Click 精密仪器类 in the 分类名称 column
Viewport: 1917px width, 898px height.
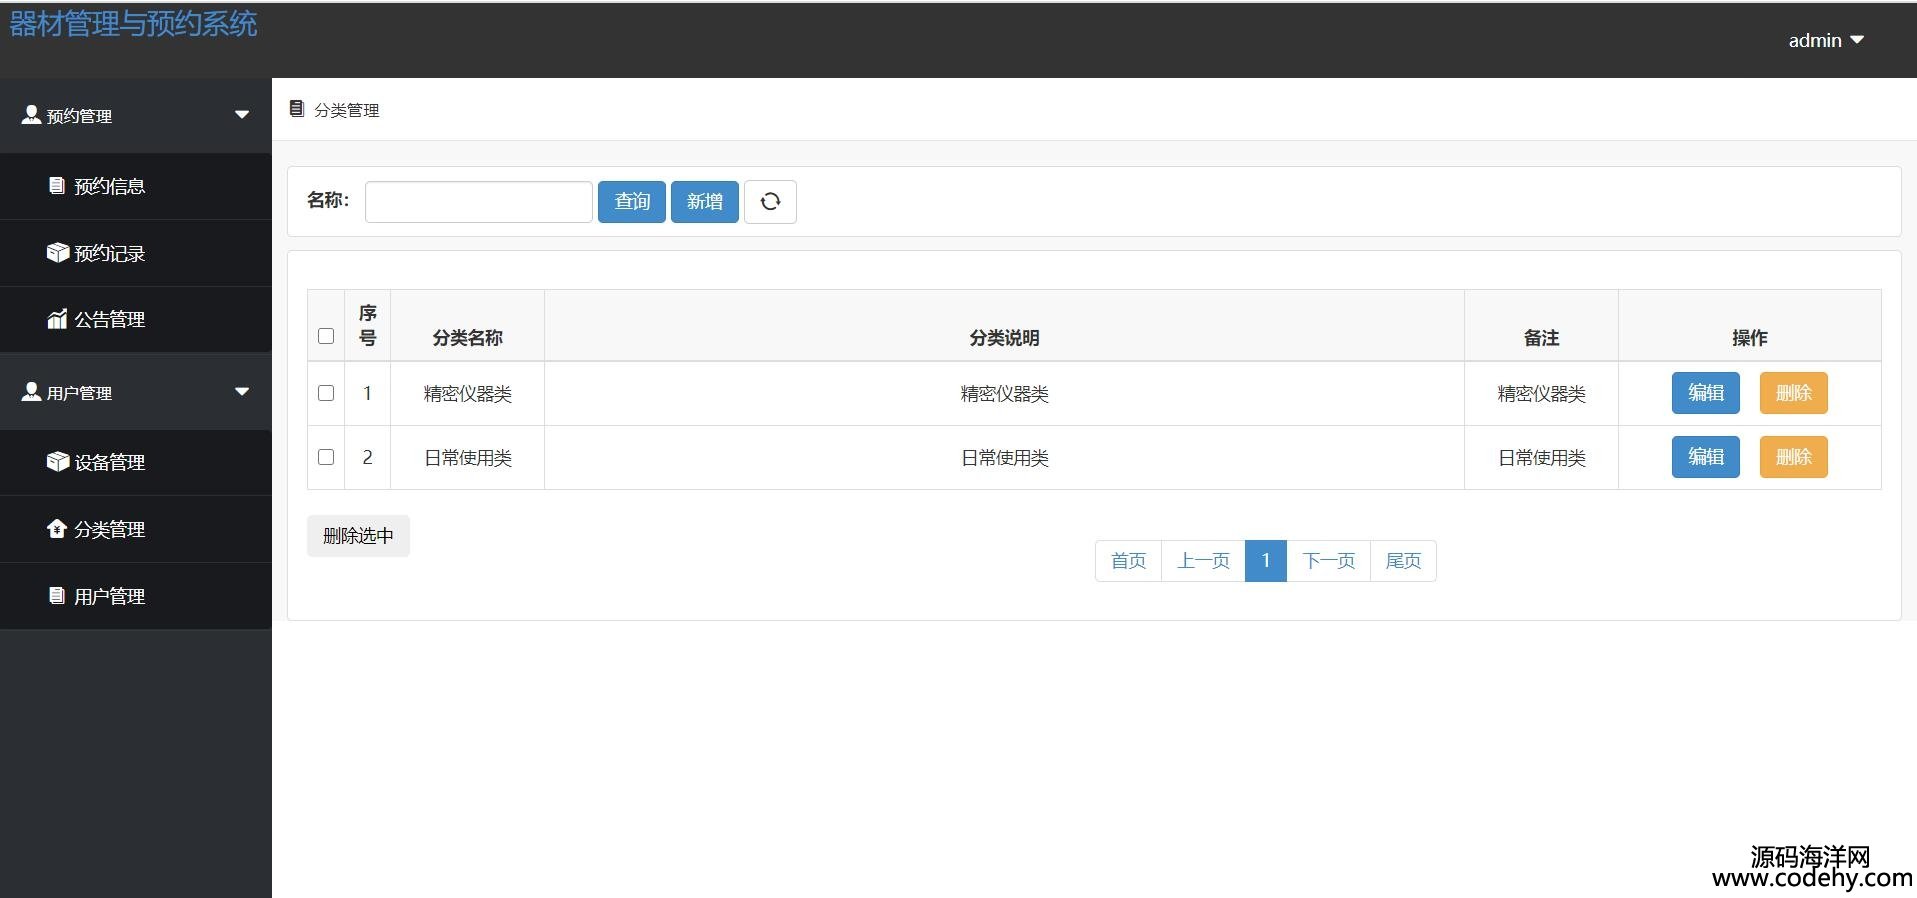[x=467, y=394]
